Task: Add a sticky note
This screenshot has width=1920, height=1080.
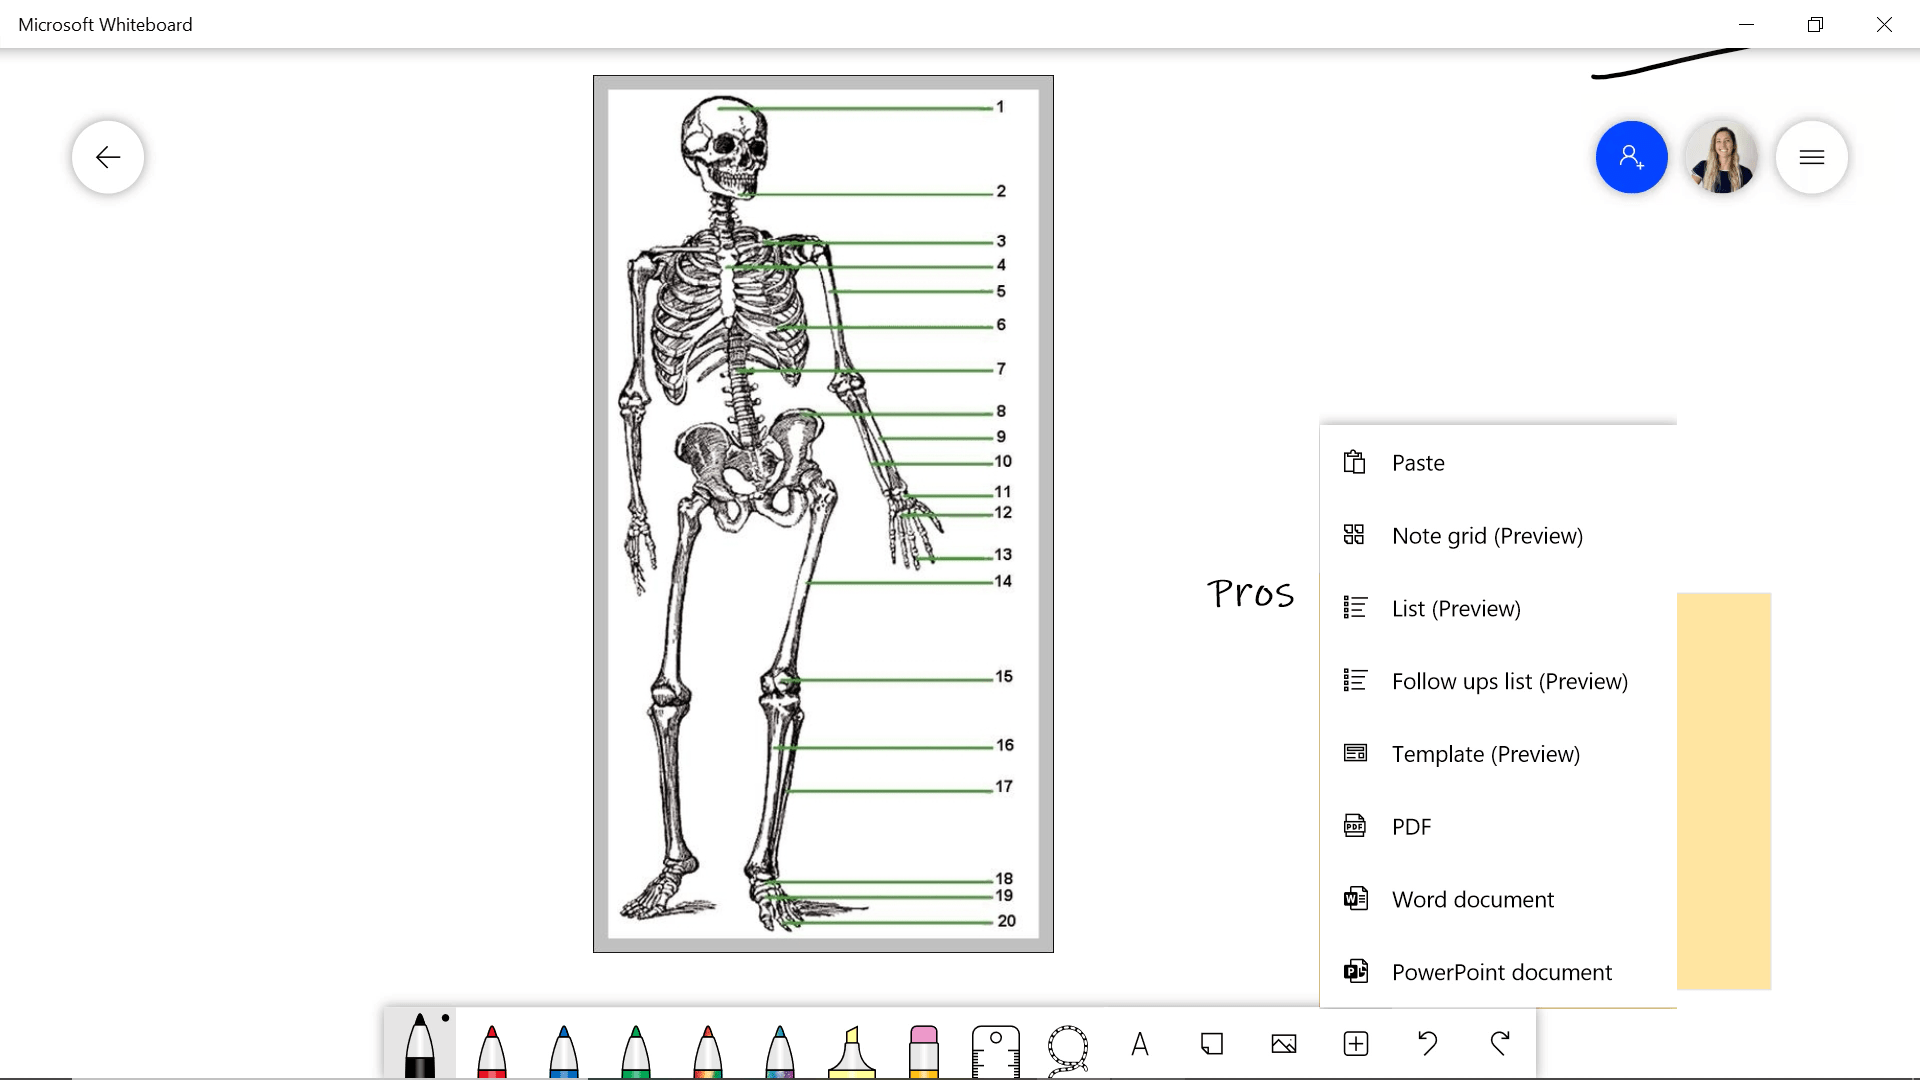Action: pyautogui.click(x=1212, y=1044)
